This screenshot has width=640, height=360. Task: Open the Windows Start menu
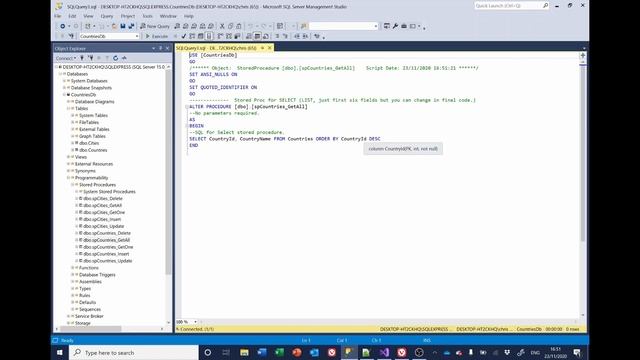[60, 352]
